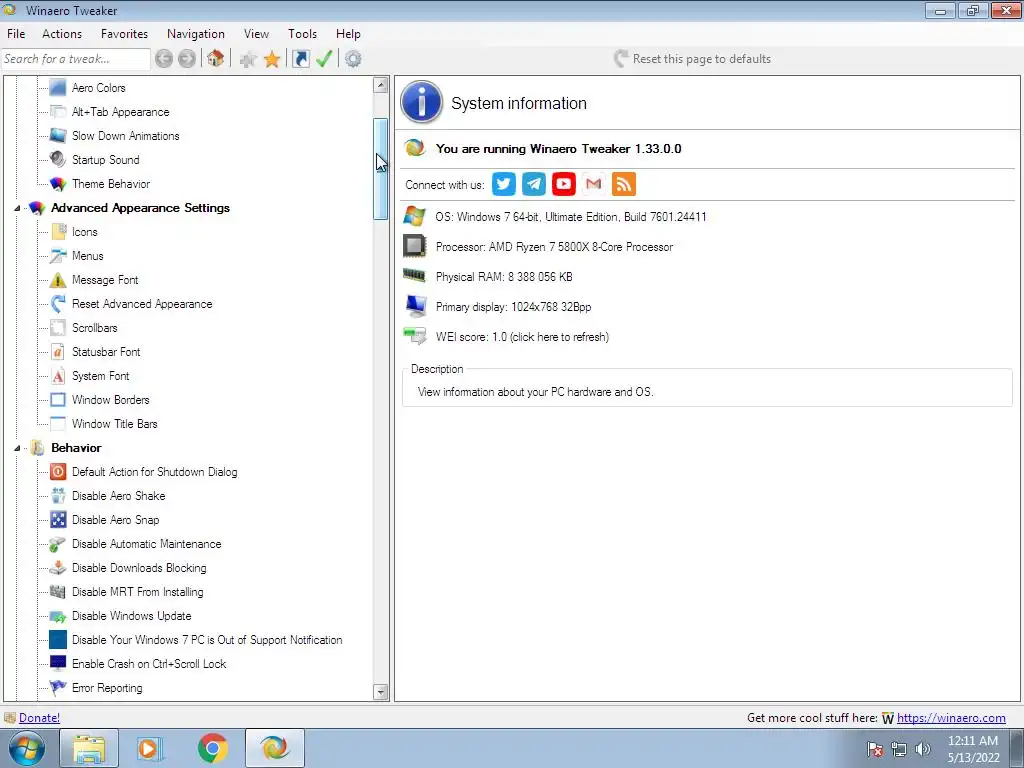Go to the Home page icon

(216, 59)
